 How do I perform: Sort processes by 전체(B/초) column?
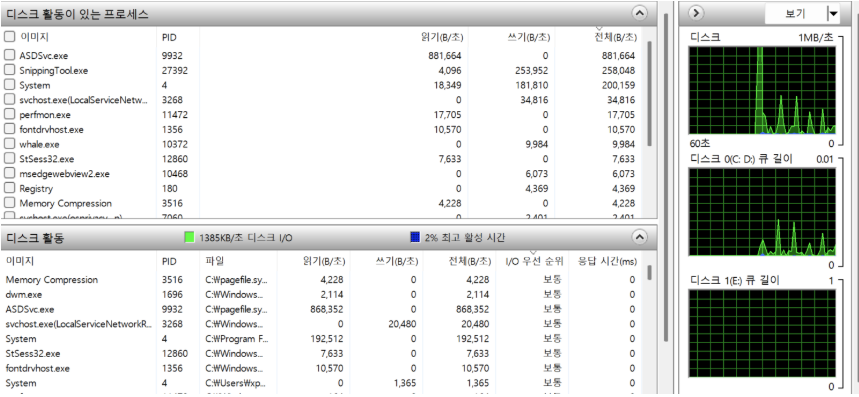tap(616, 38)
